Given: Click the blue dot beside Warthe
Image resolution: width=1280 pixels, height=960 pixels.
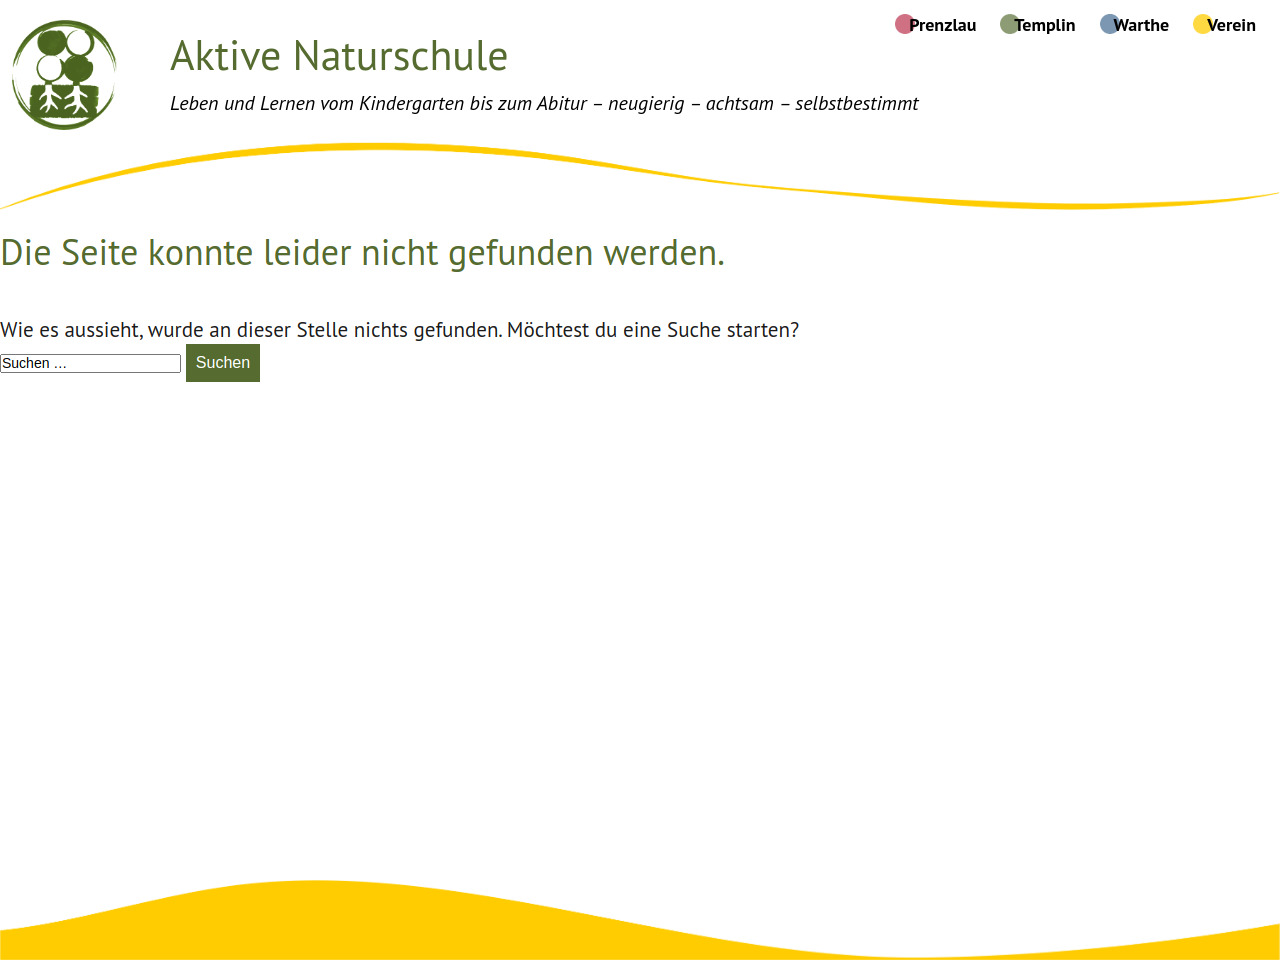Looking at the screenshot, I should tap(1108, 24).
